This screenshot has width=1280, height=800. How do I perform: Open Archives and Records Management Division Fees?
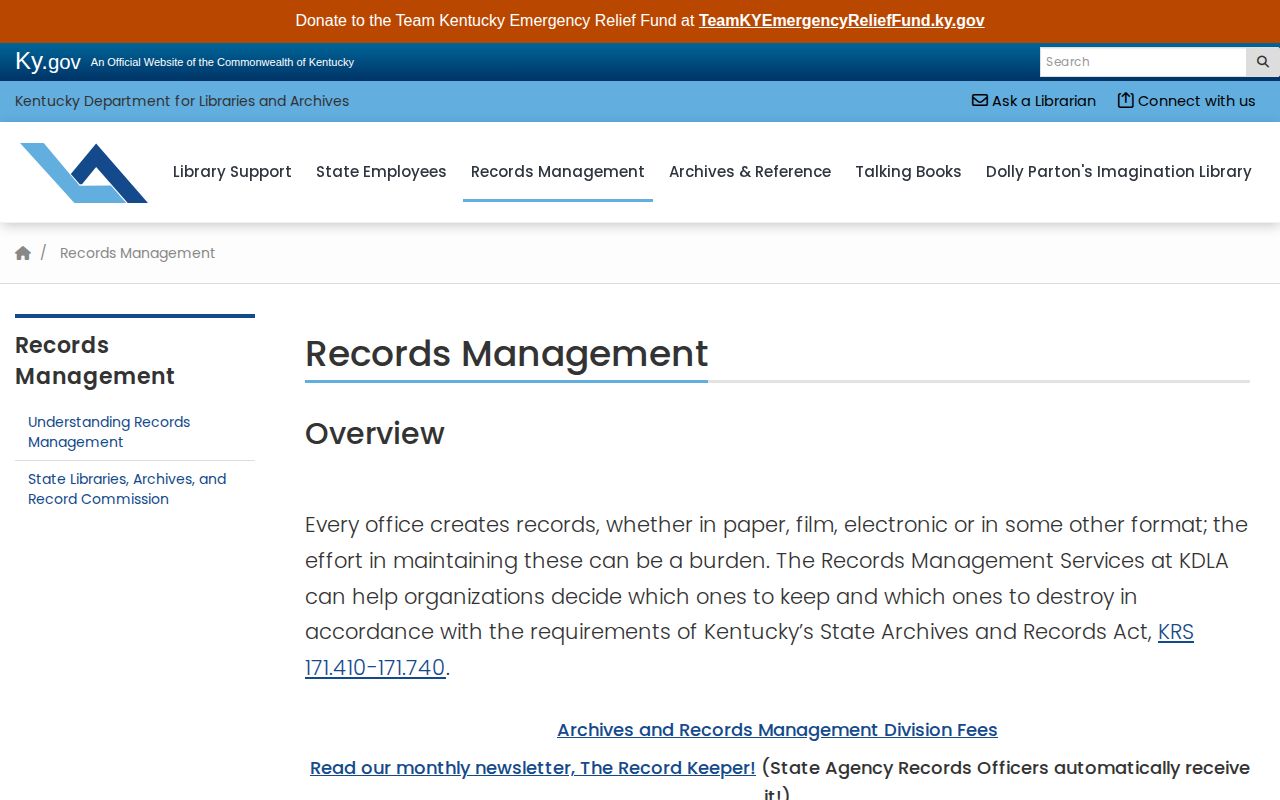coord(777,730)
